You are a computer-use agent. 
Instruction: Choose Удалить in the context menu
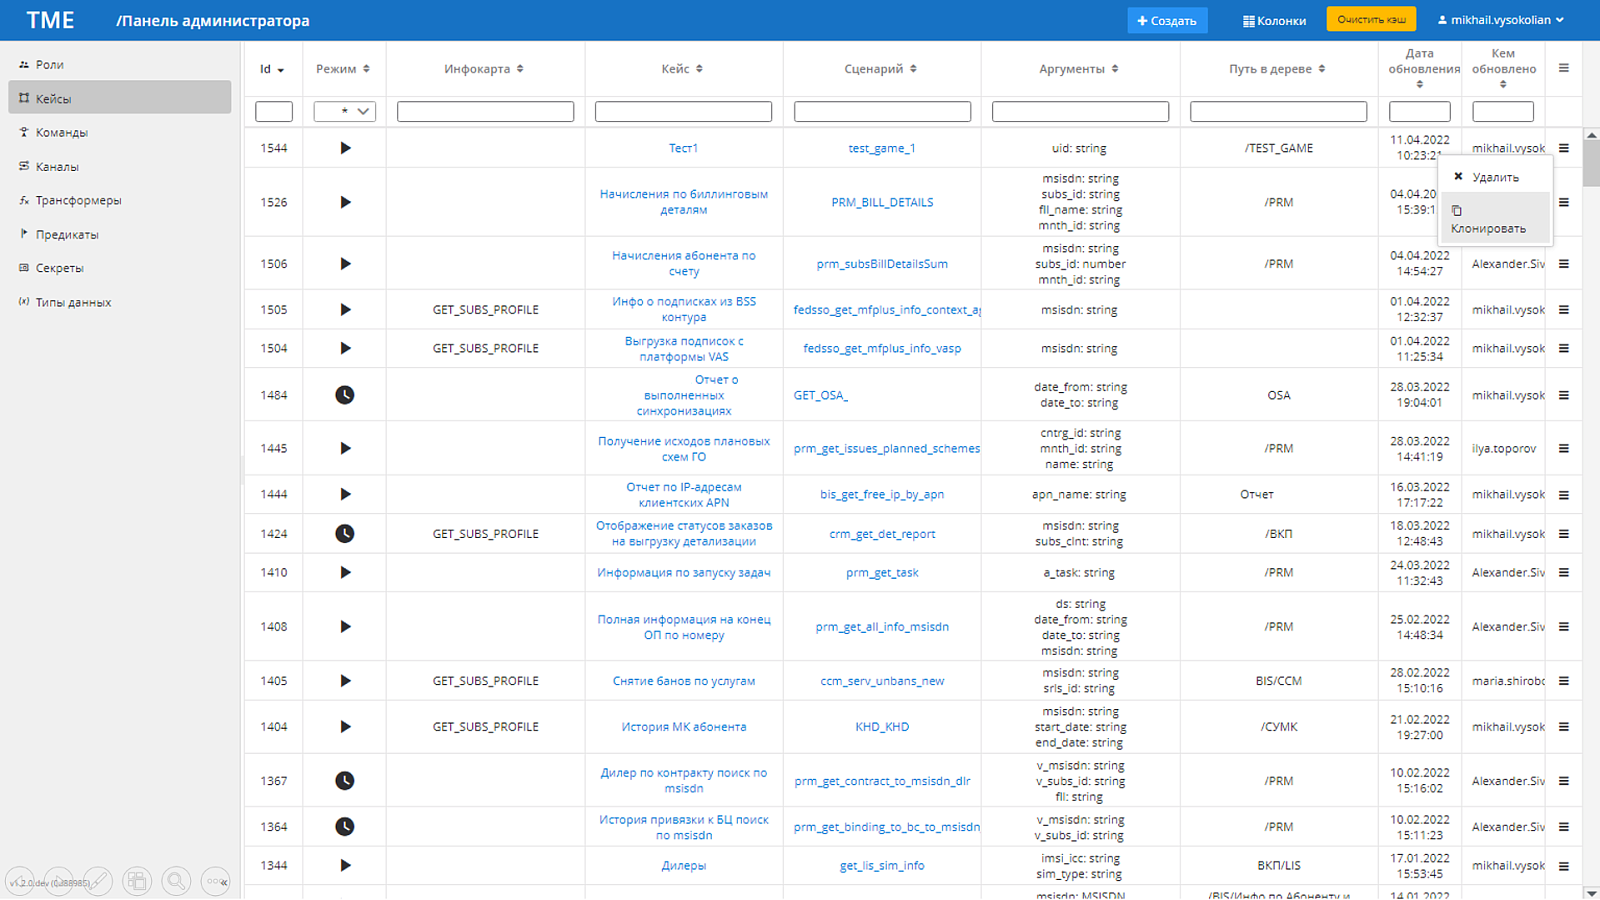point(1495,177)
